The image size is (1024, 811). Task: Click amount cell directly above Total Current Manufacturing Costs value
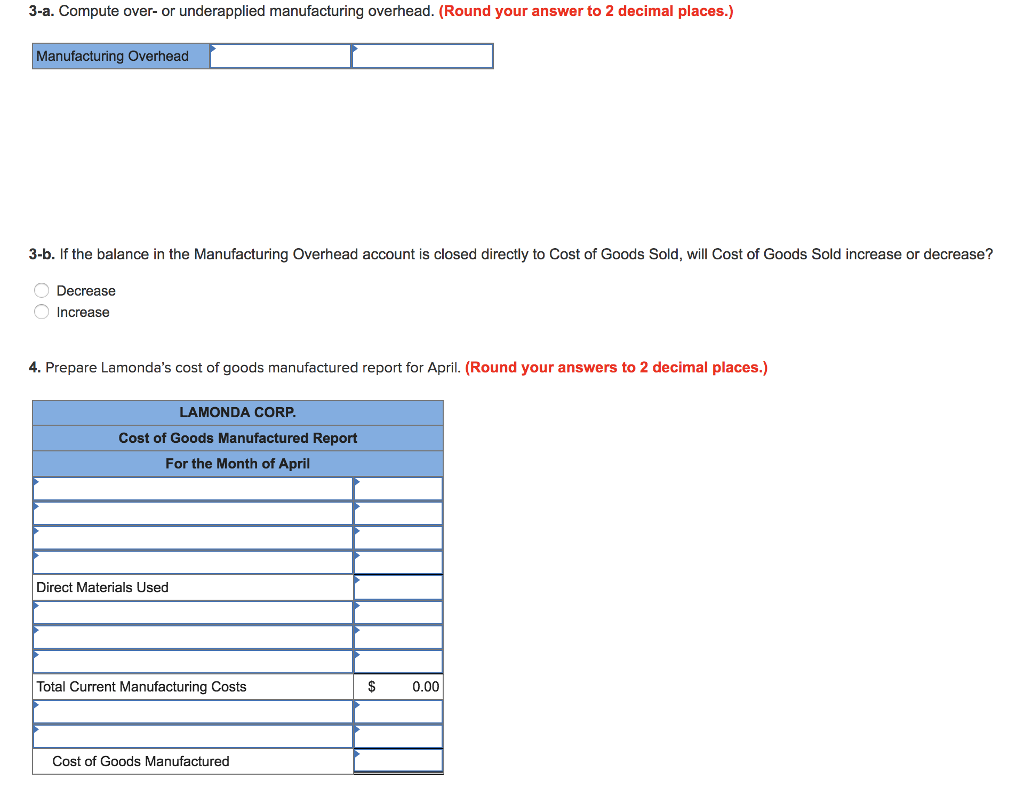click(398, 662)
